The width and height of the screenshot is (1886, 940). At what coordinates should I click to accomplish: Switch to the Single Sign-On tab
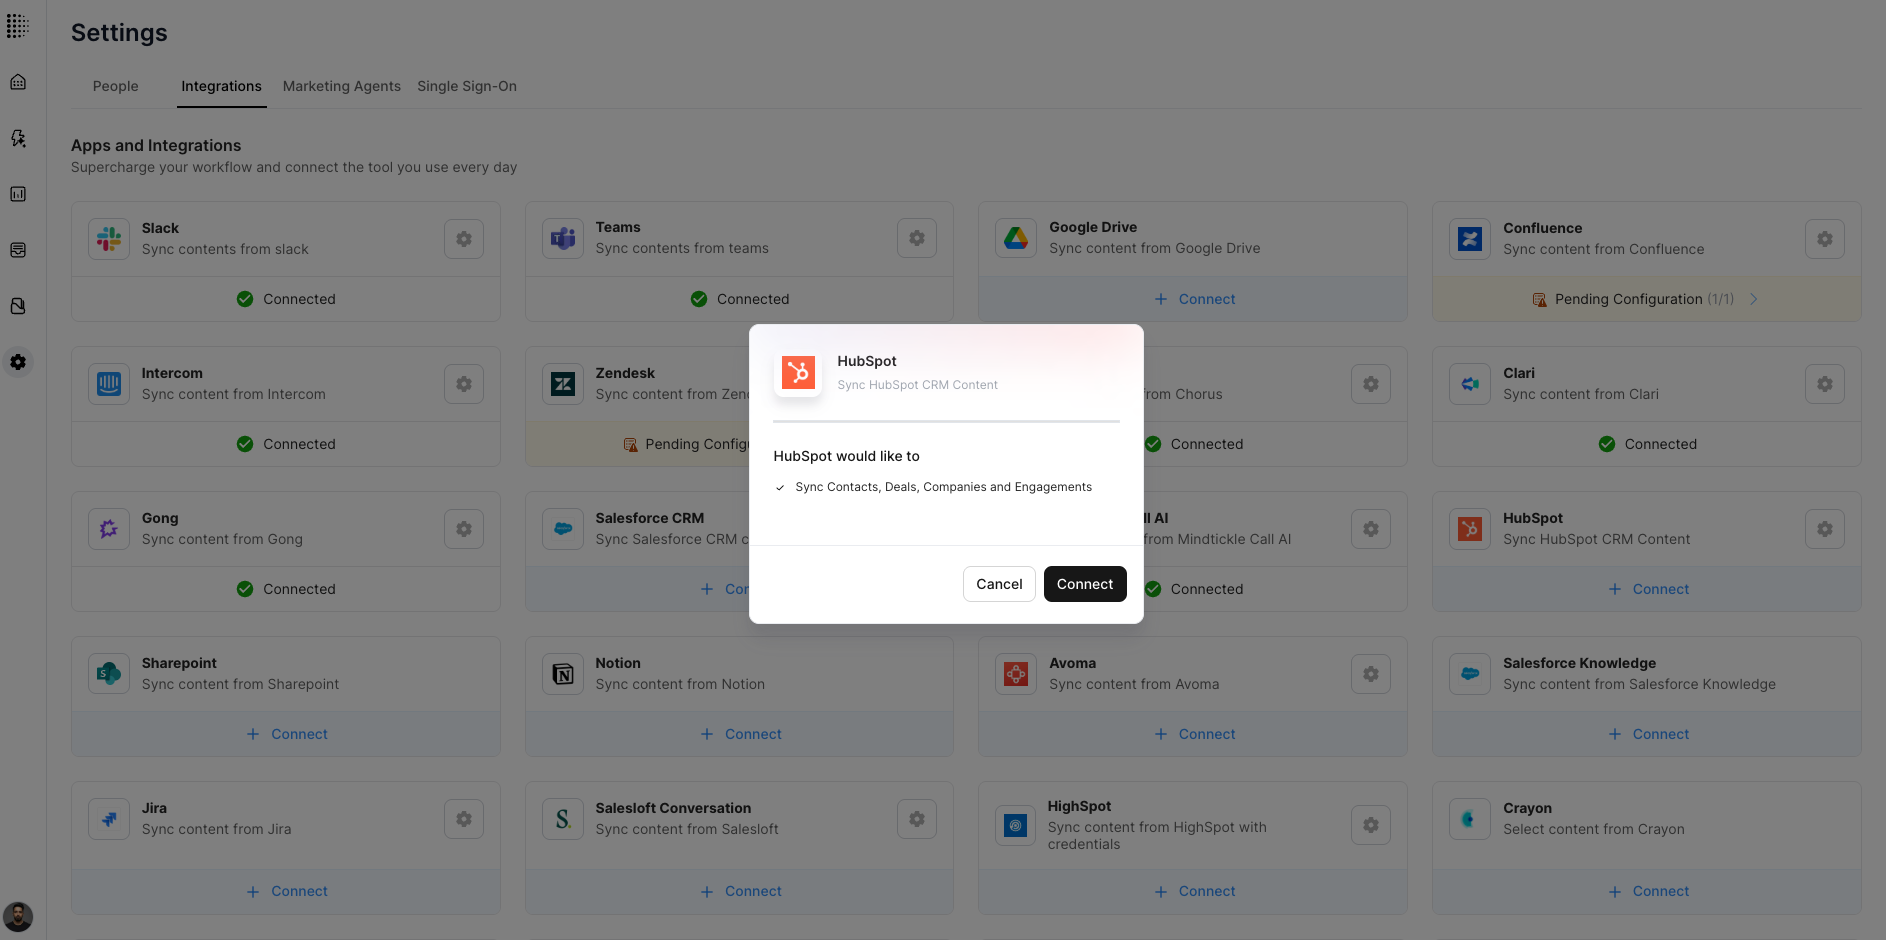pos(467,86)
